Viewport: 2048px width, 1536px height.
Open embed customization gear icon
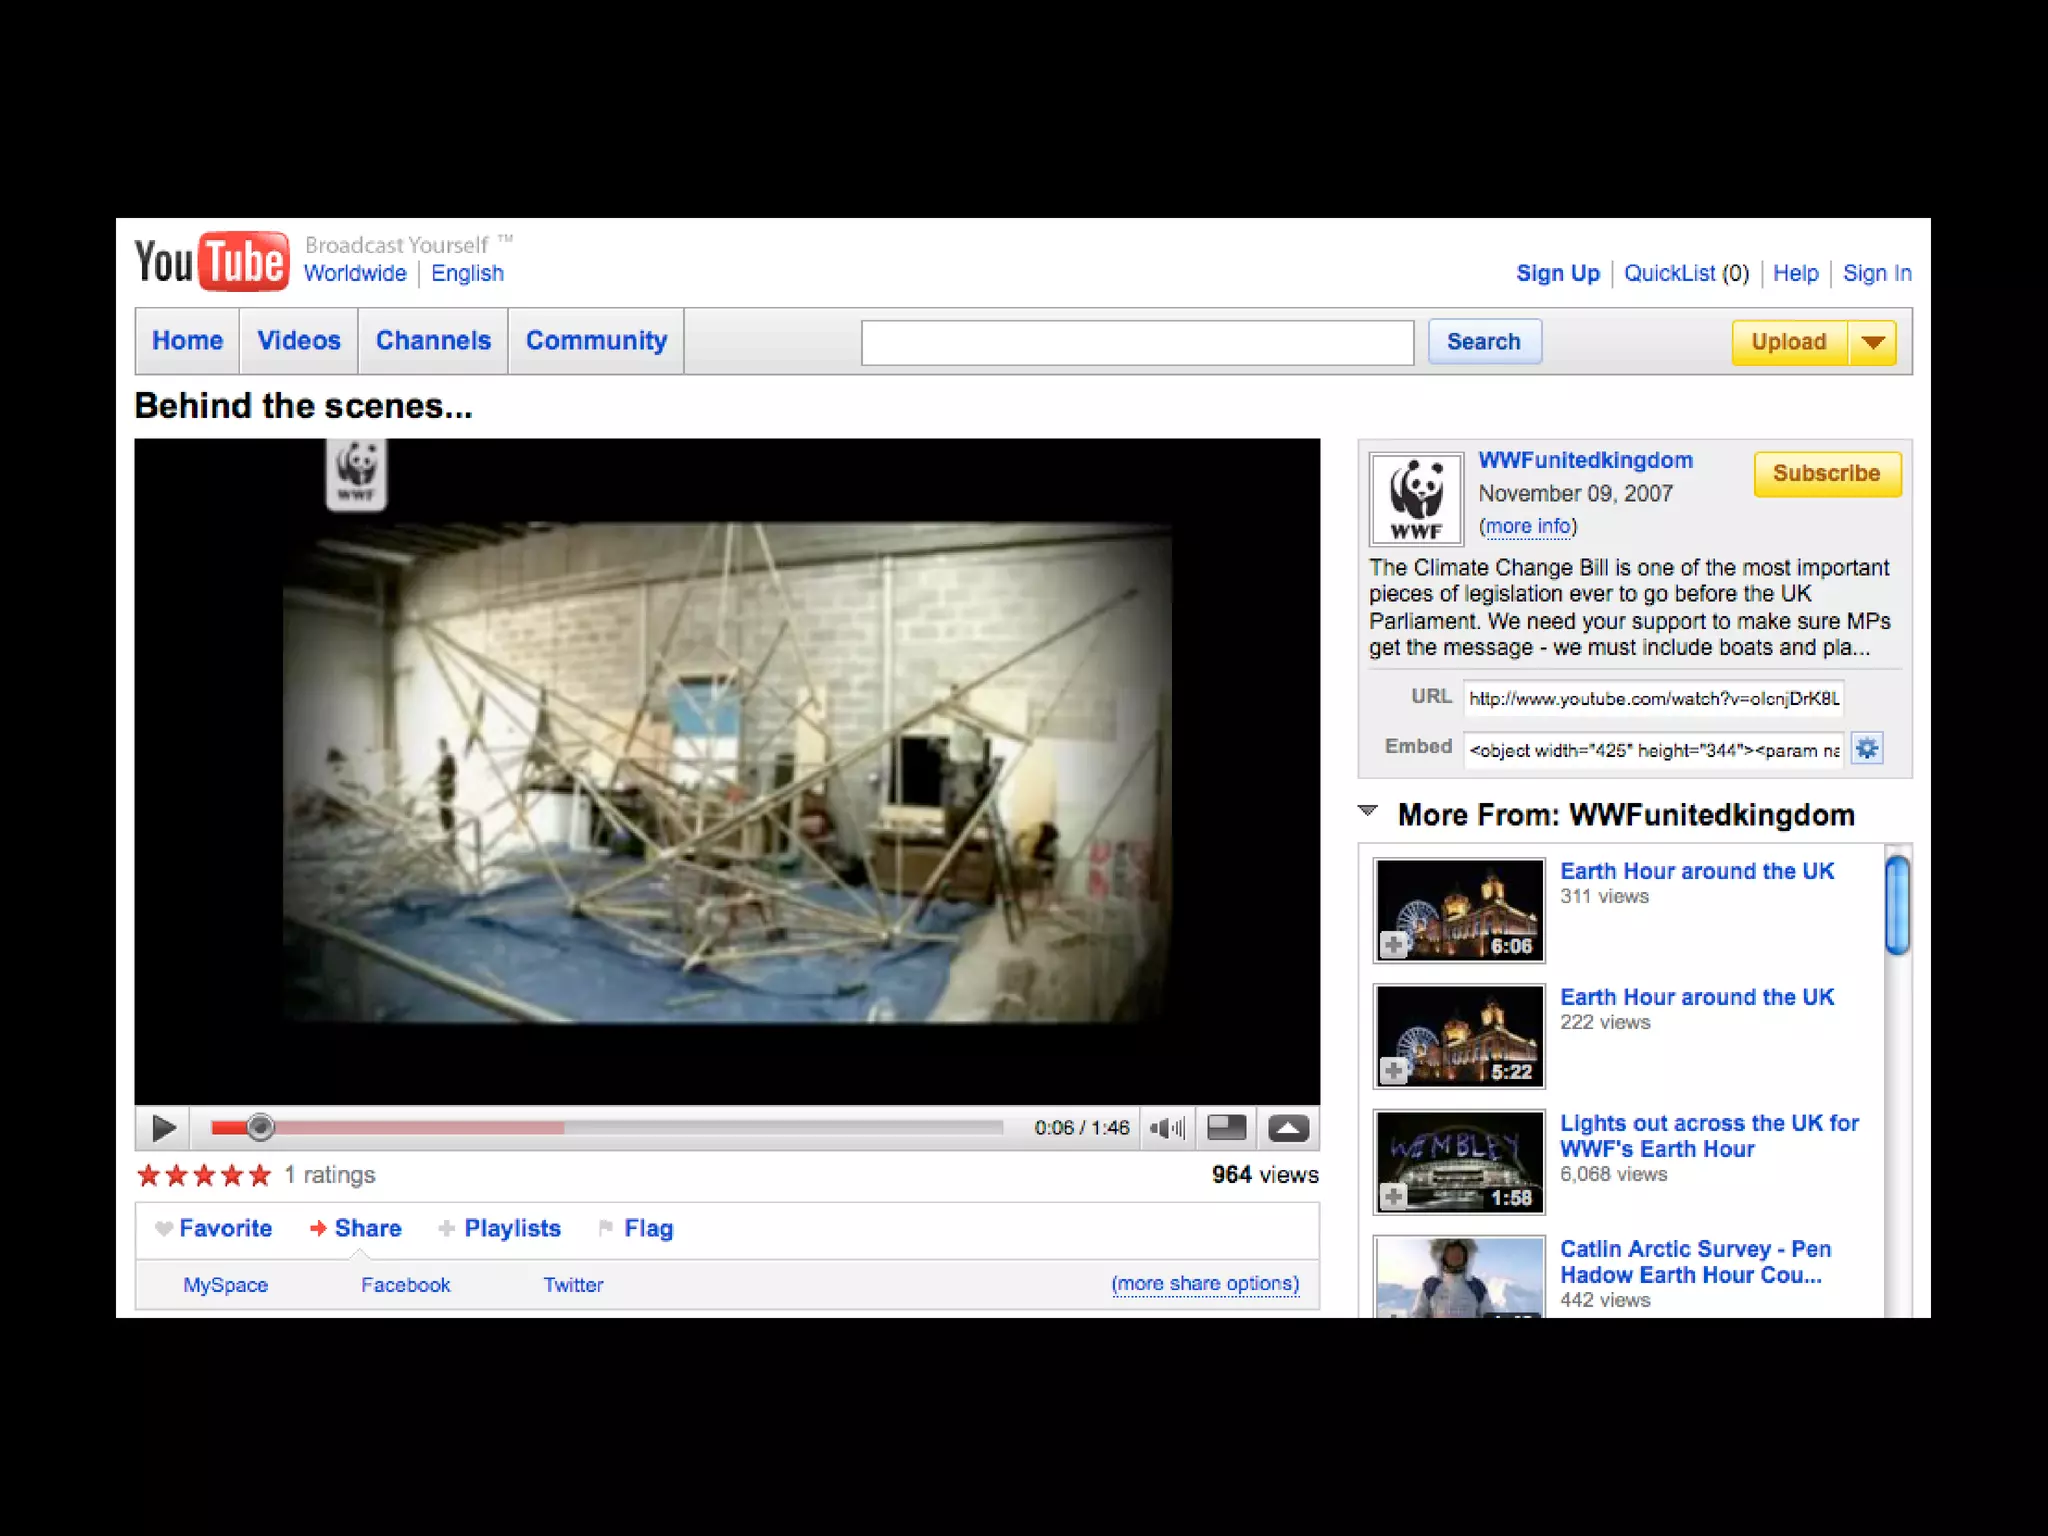[x=1866, y=748]
